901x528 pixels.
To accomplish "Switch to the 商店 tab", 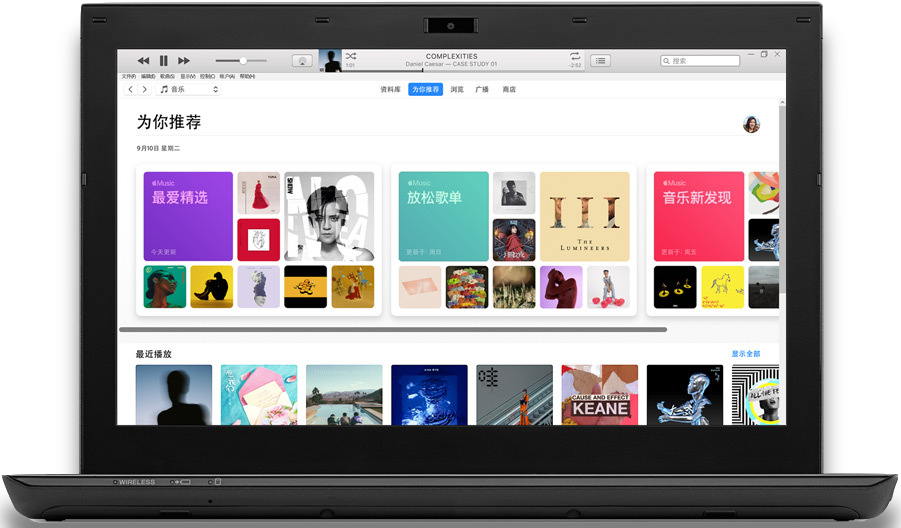I will (509, 90).
